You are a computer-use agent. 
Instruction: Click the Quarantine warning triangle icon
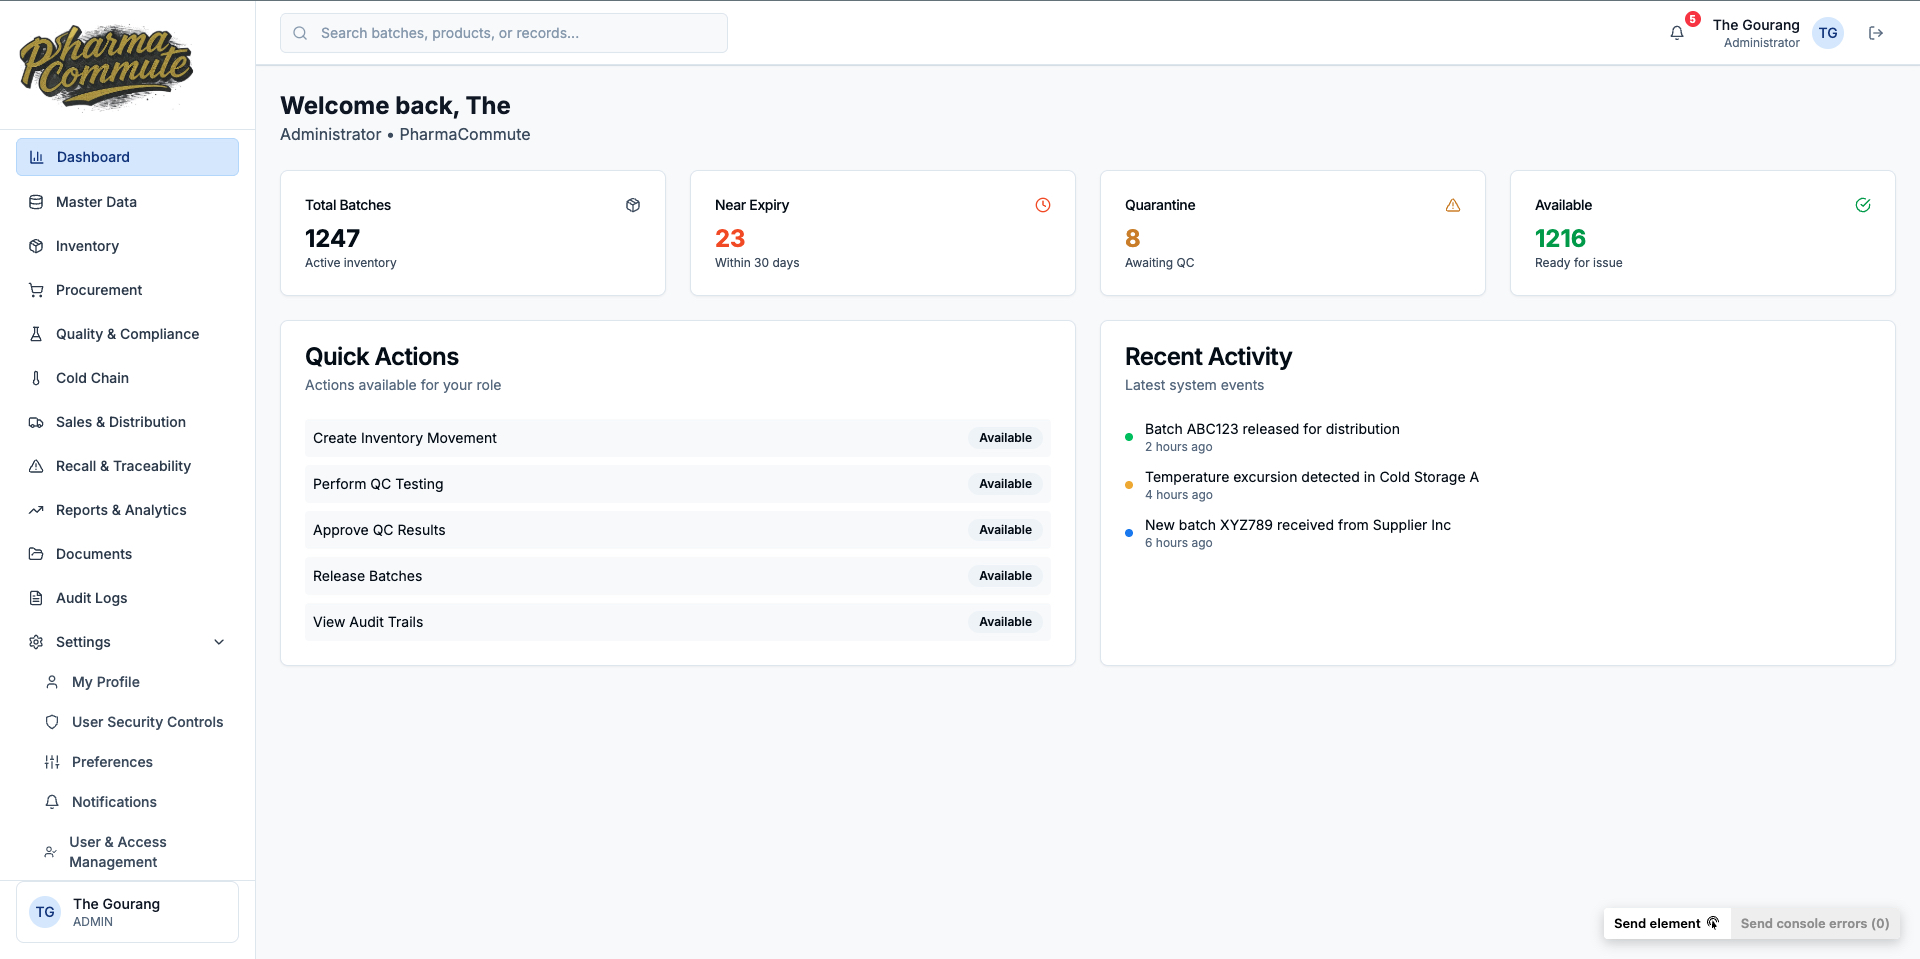[x=1453, y=205]
